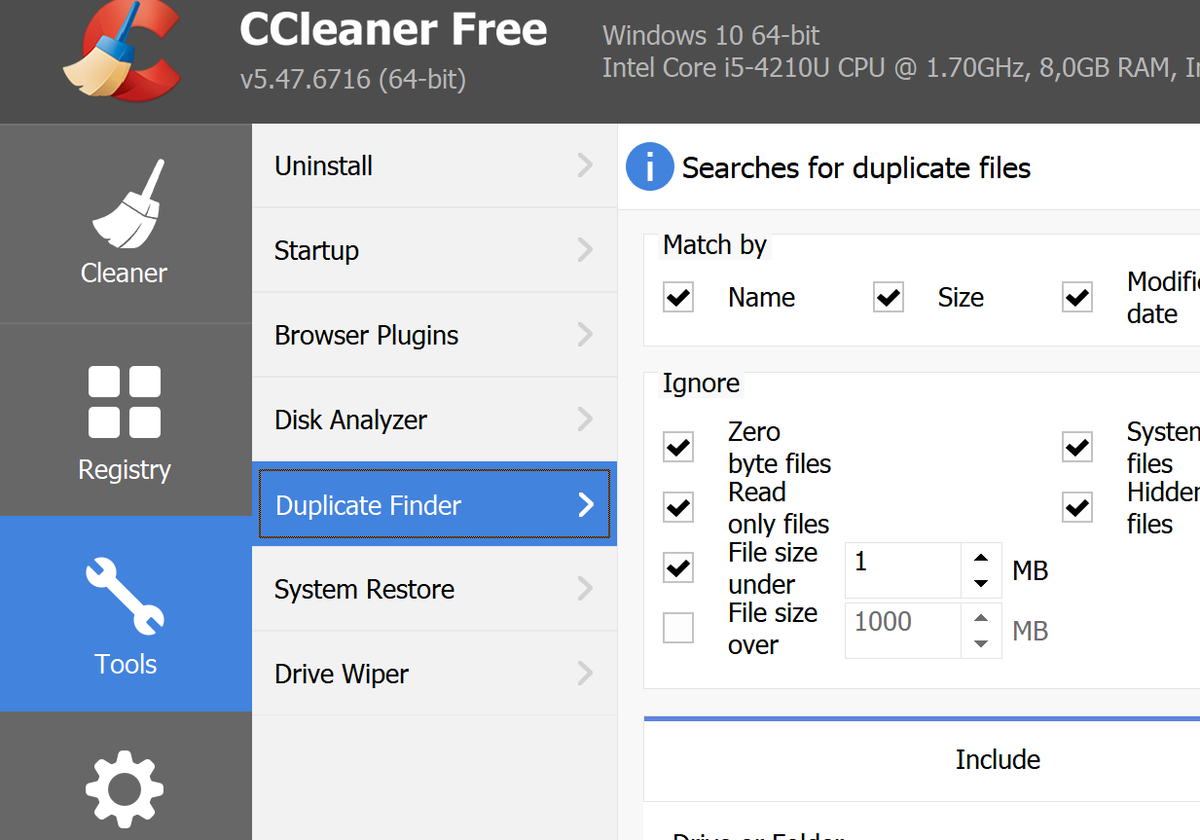Click the 'Searches for duplicate files' heading
The height and width of the screenshot is (840, 1200).
(856, 168)
